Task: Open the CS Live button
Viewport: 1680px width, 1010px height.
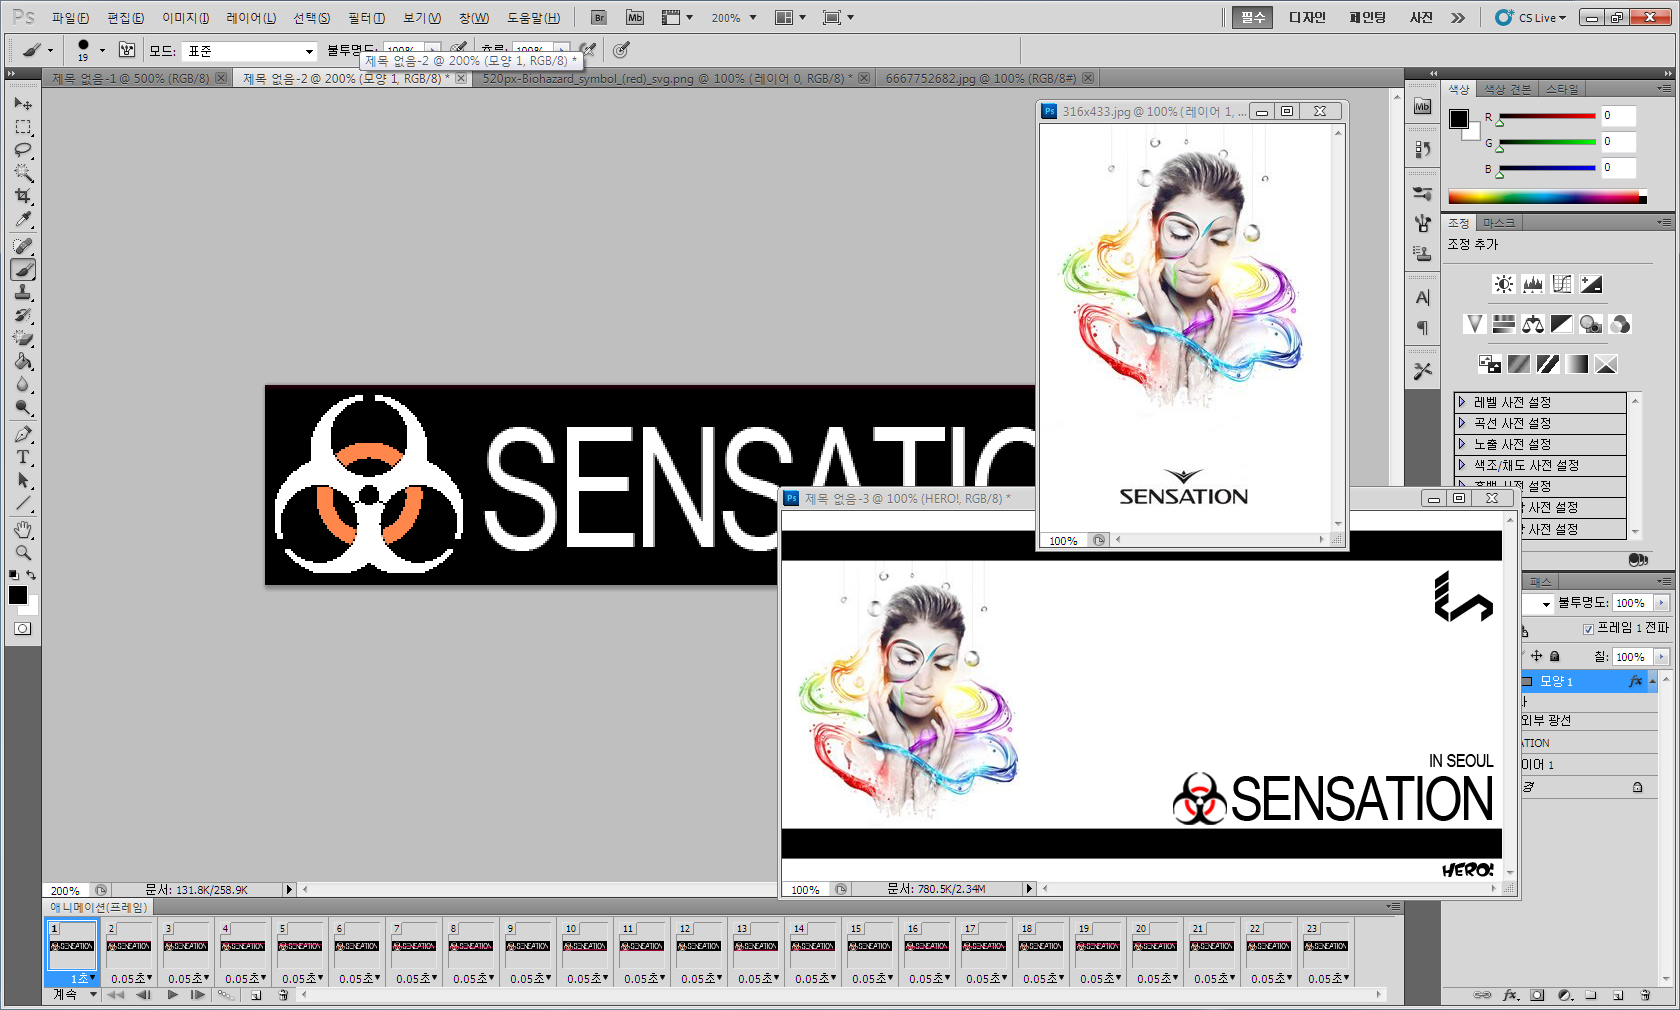Action: pos(1530,17)
